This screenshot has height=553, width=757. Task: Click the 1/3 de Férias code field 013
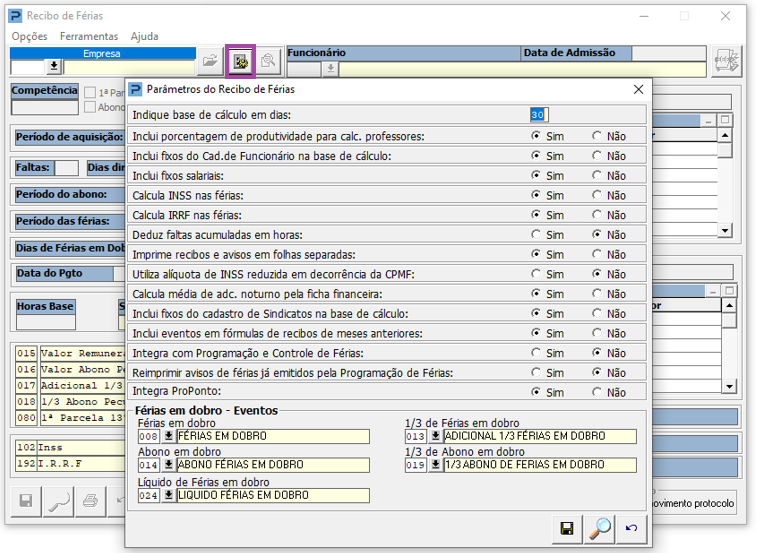416,436
